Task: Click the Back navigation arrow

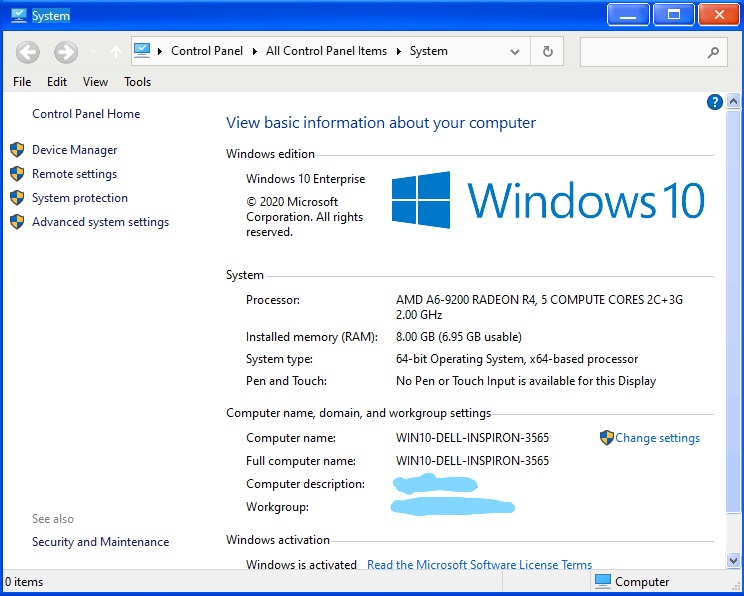Action: (x=28, y=52)
